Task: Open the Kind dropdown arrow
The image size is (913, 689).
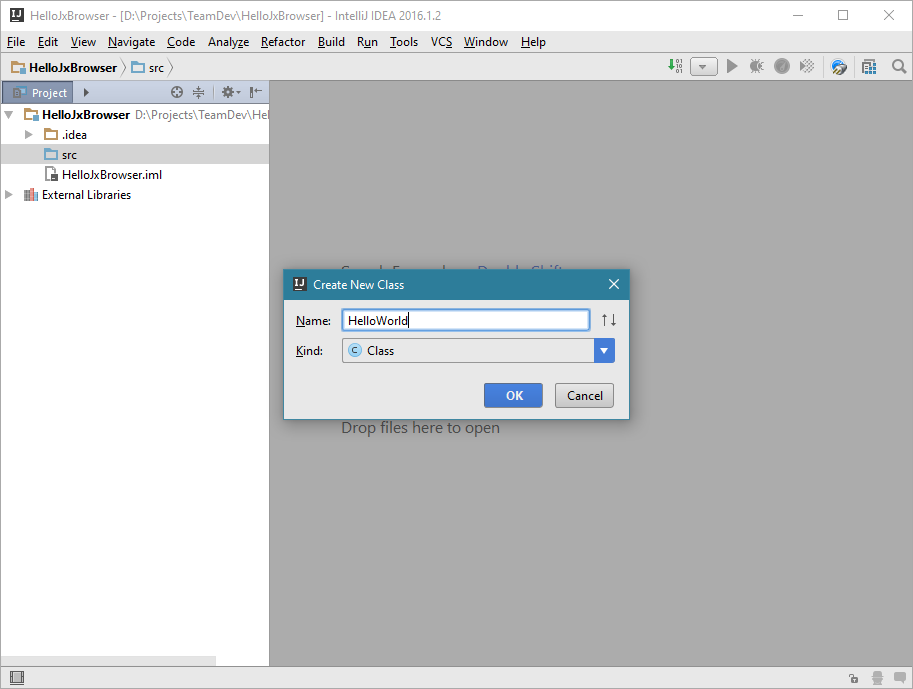Action: click(x=604, y=351)
